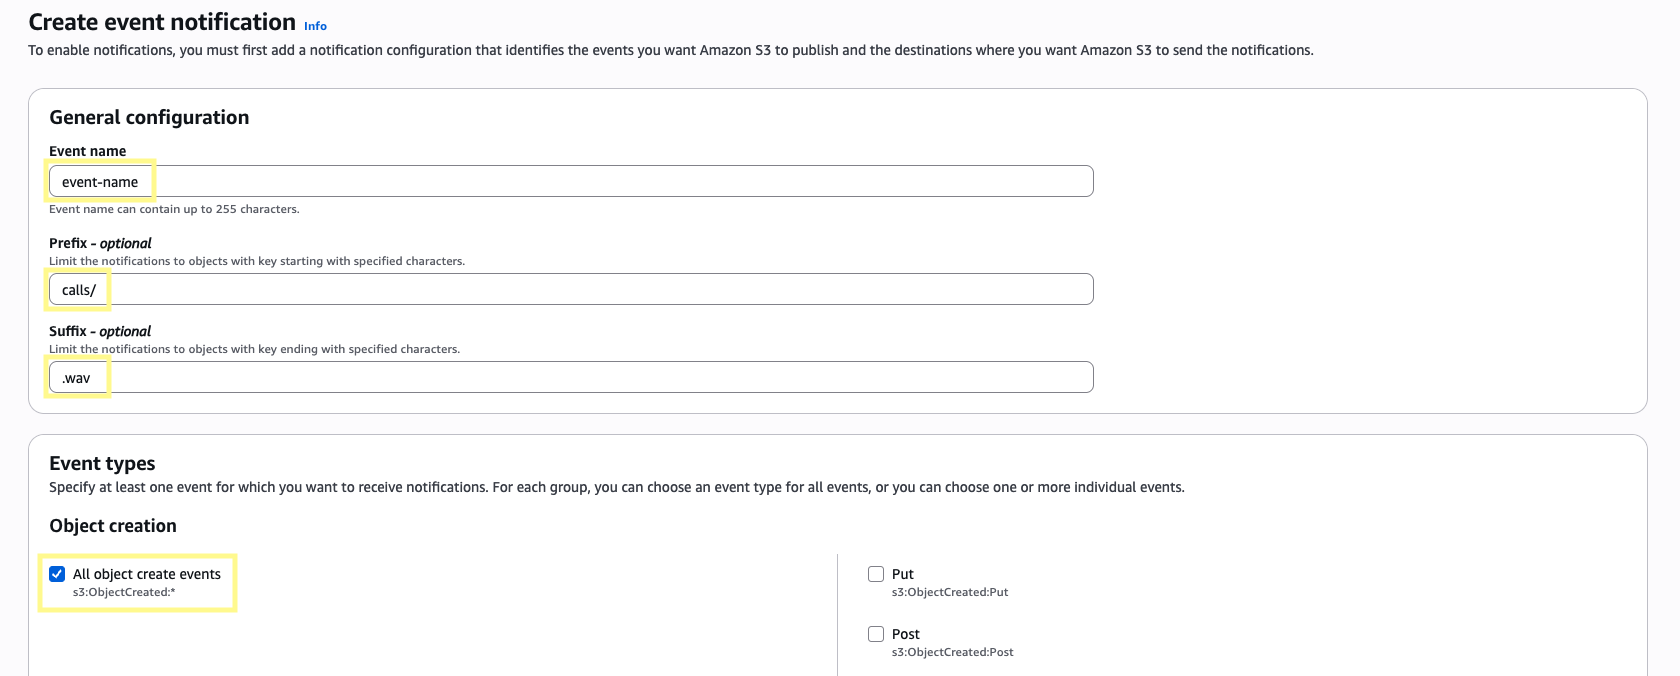Click the "Object creation" subsection heading
Image resolution: width=1680 pixels, height=676 pixels.
point(113,526)
